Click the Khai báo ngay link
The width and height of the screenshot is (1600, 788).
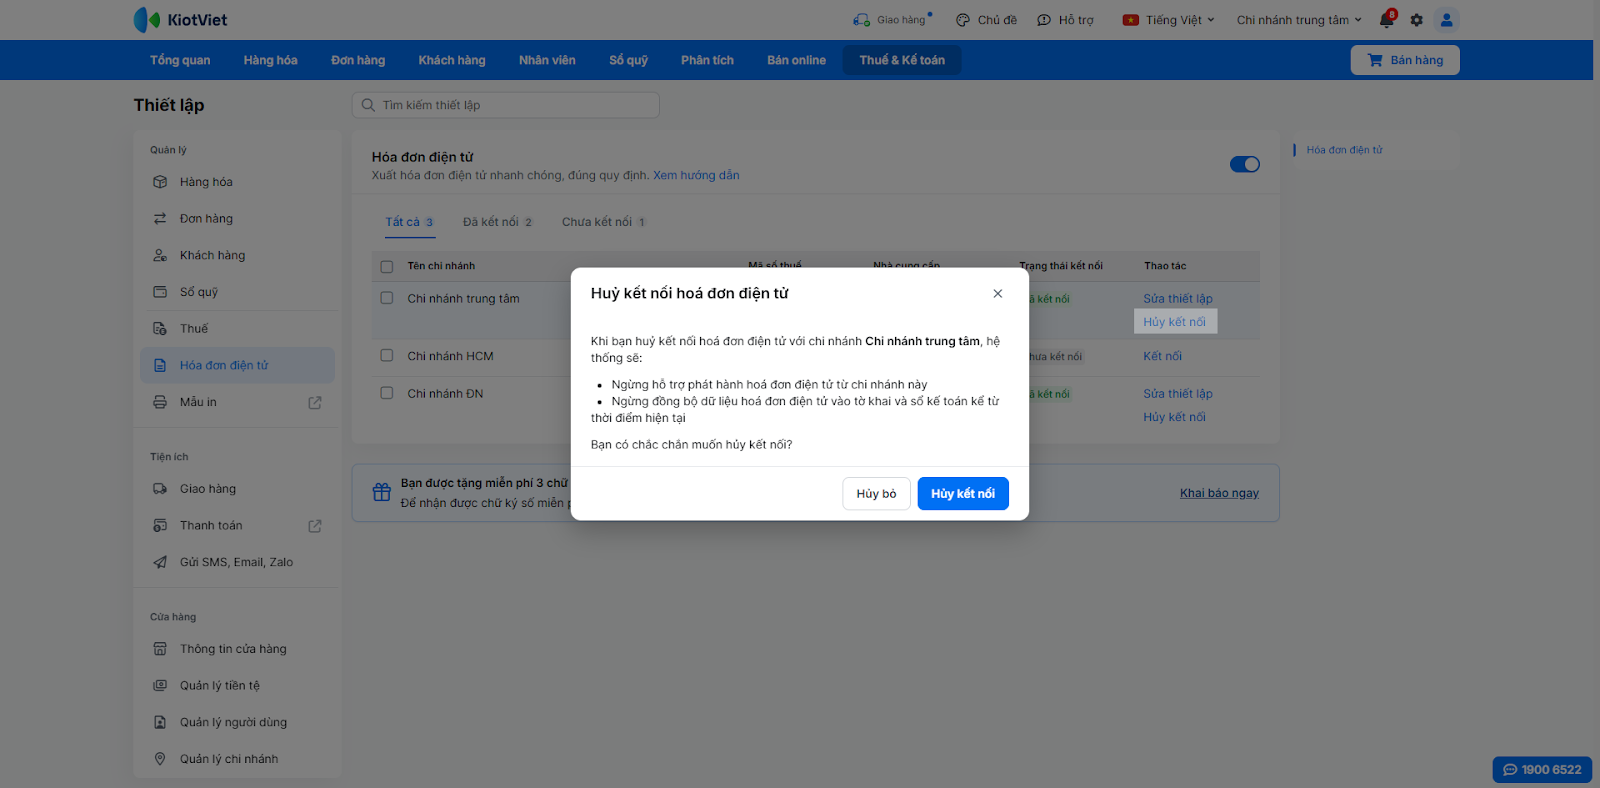pos(1219,493)
